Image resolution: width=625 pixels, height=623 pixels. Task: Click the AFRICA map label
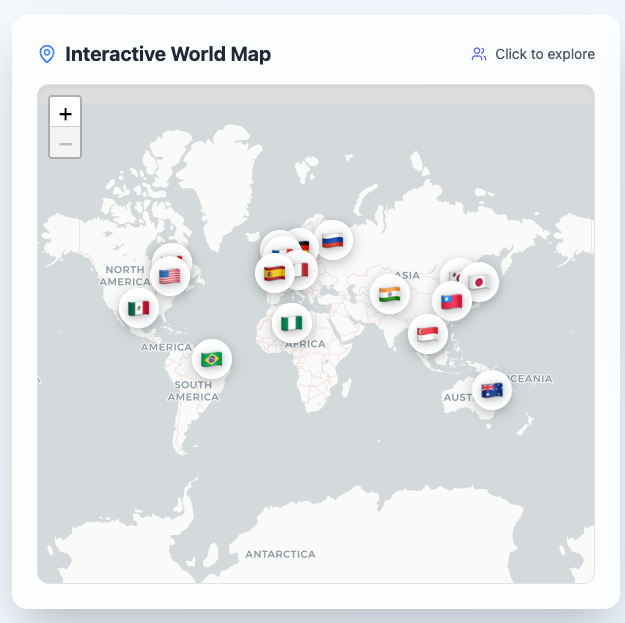(305, 344)
